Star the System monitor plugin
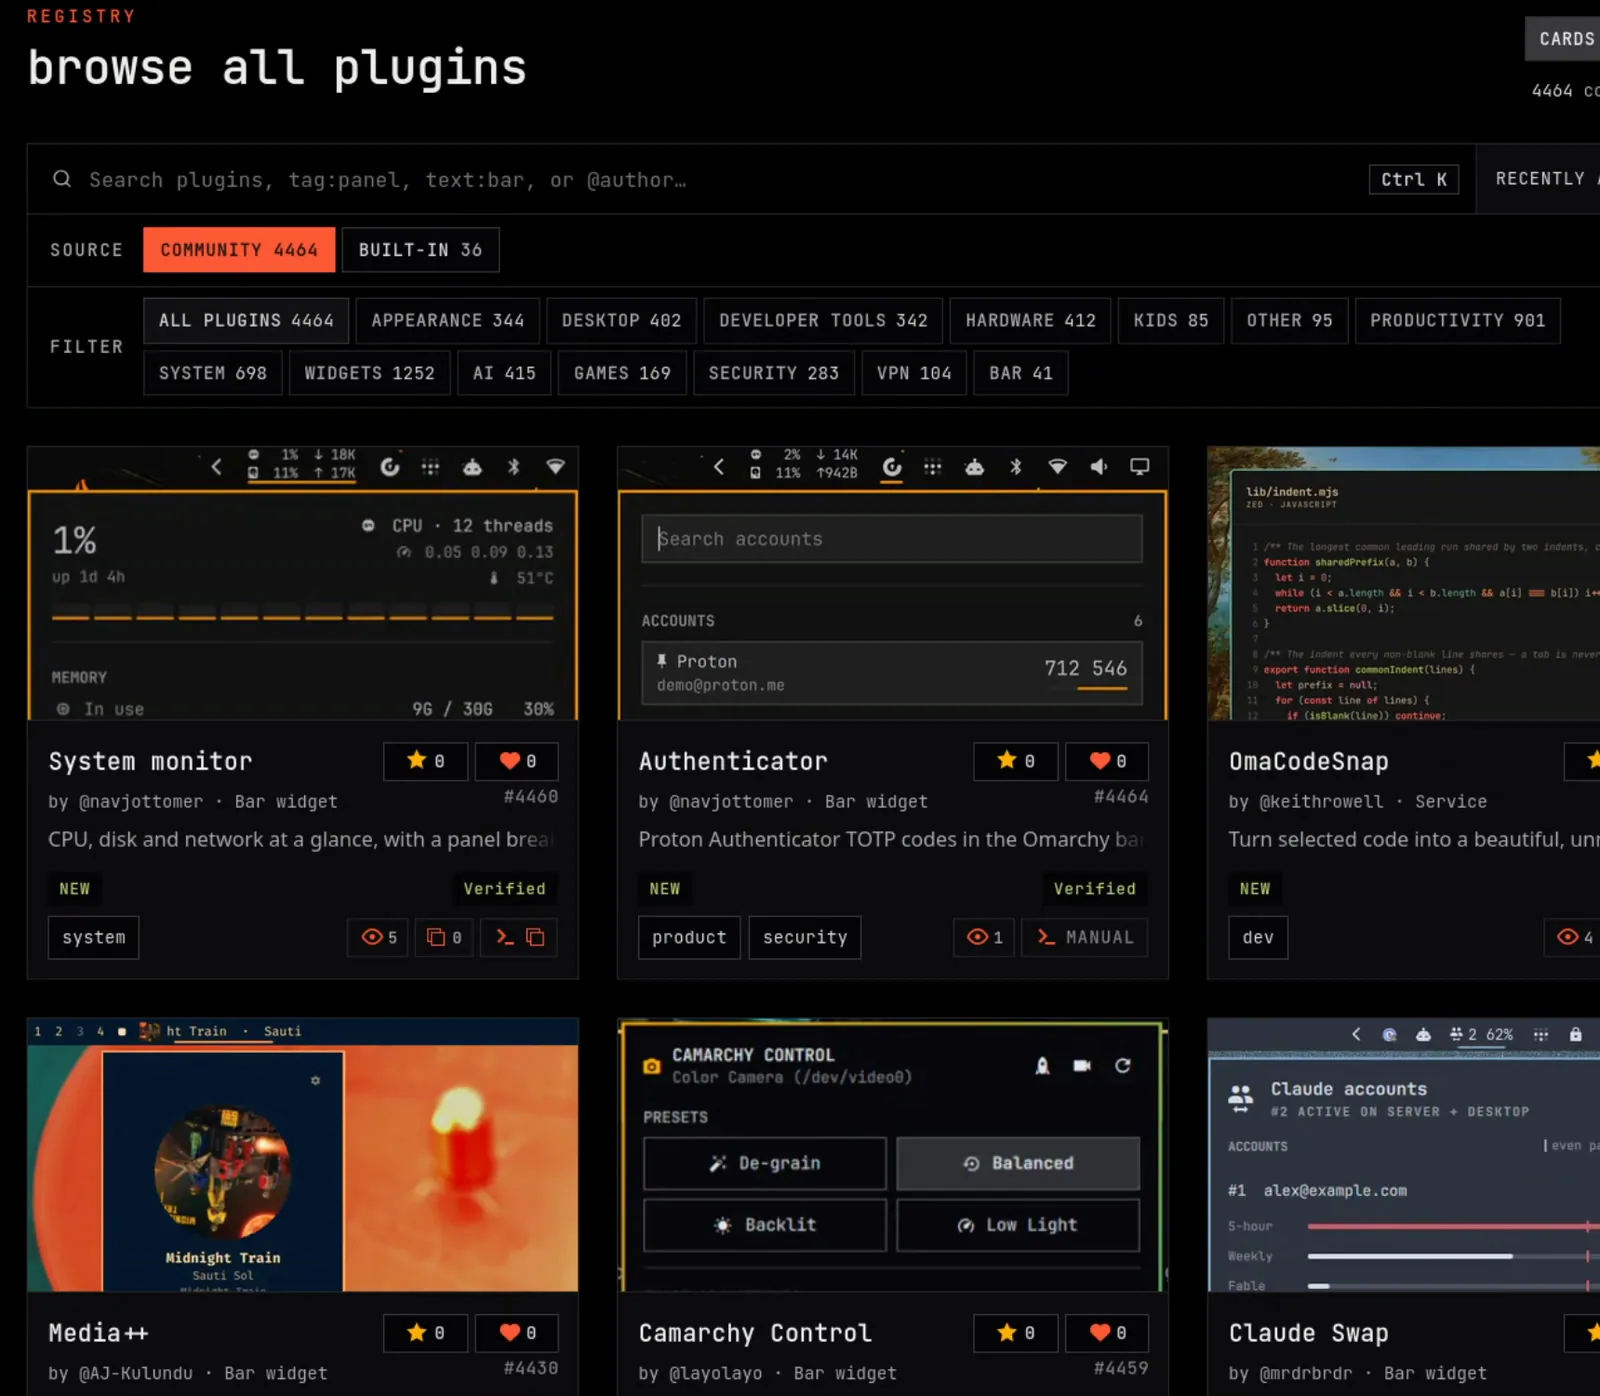This screenshot has height=1396, width=1600. 427,761
